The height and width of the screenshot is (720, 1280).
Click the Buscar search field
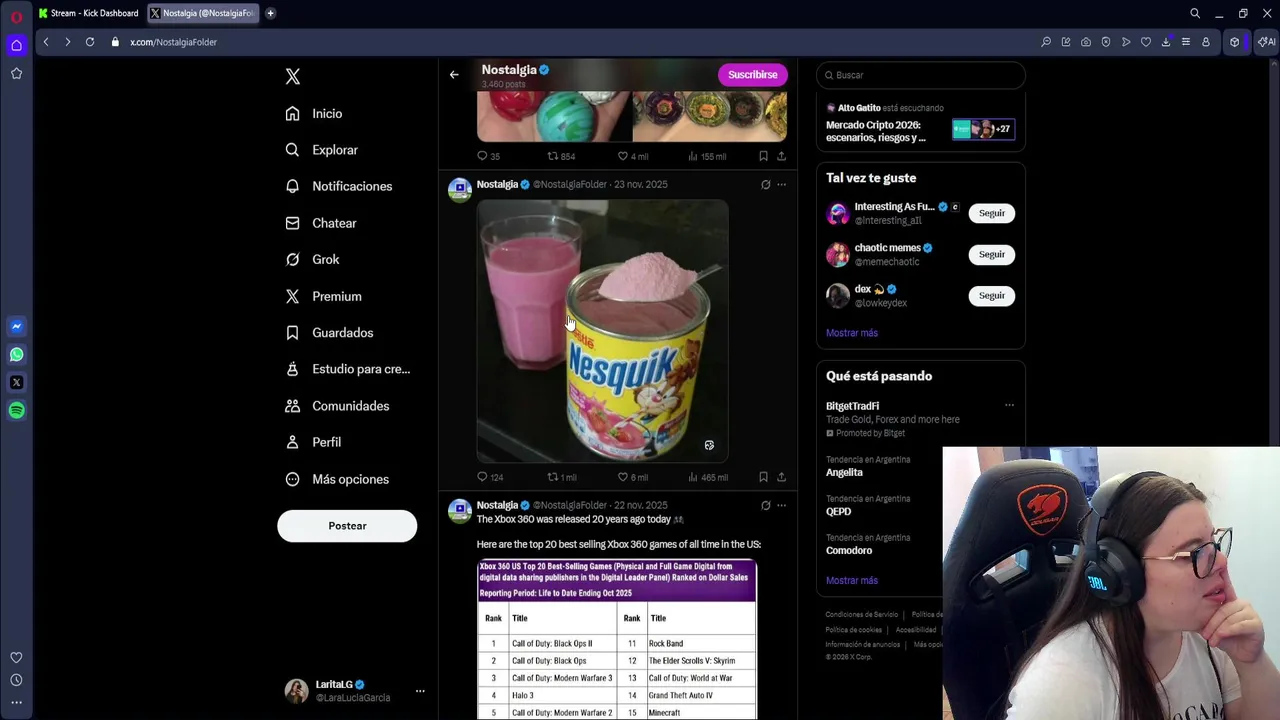click(x=920, y=75)
